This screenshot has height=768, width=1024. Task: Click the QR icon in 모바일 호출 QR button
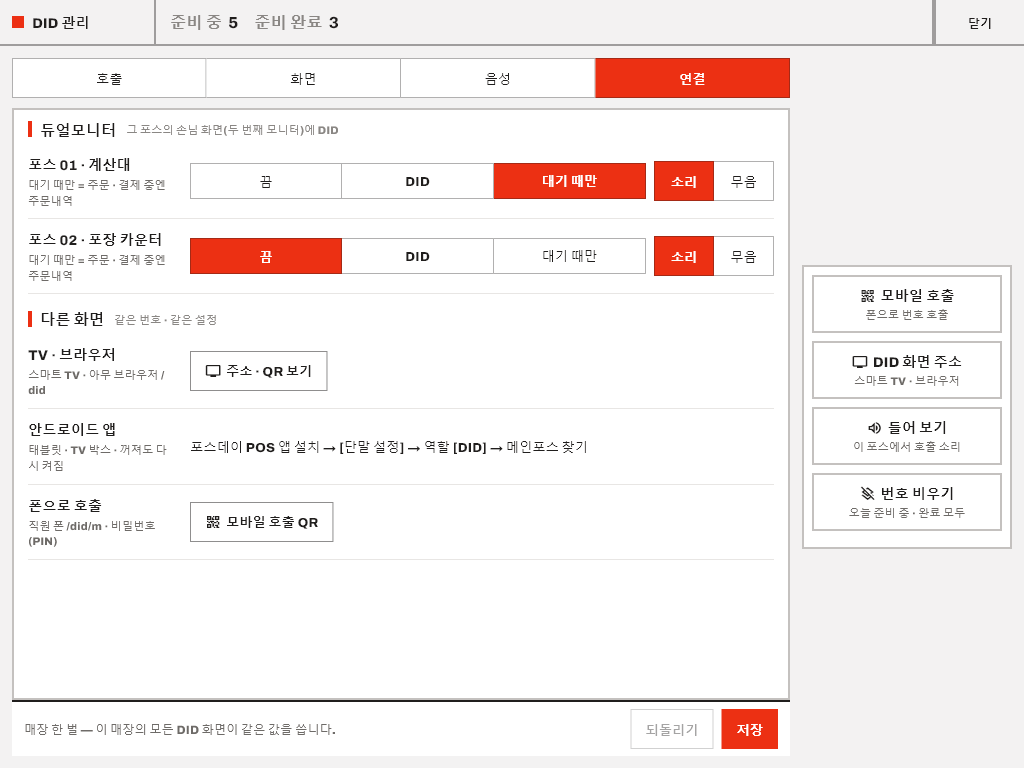(213, 522)
